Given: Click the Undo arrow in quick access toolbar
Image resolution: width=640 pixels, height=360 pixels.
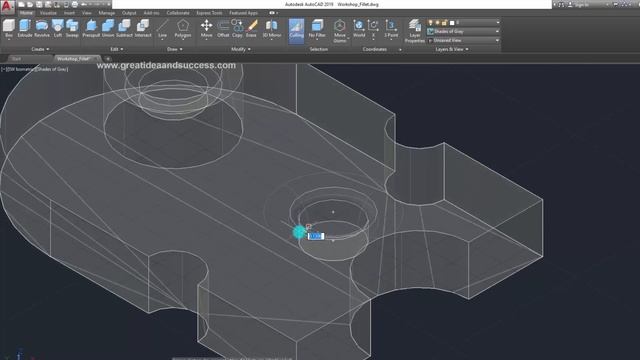Looking at the screenshot, I should (84, 4).
